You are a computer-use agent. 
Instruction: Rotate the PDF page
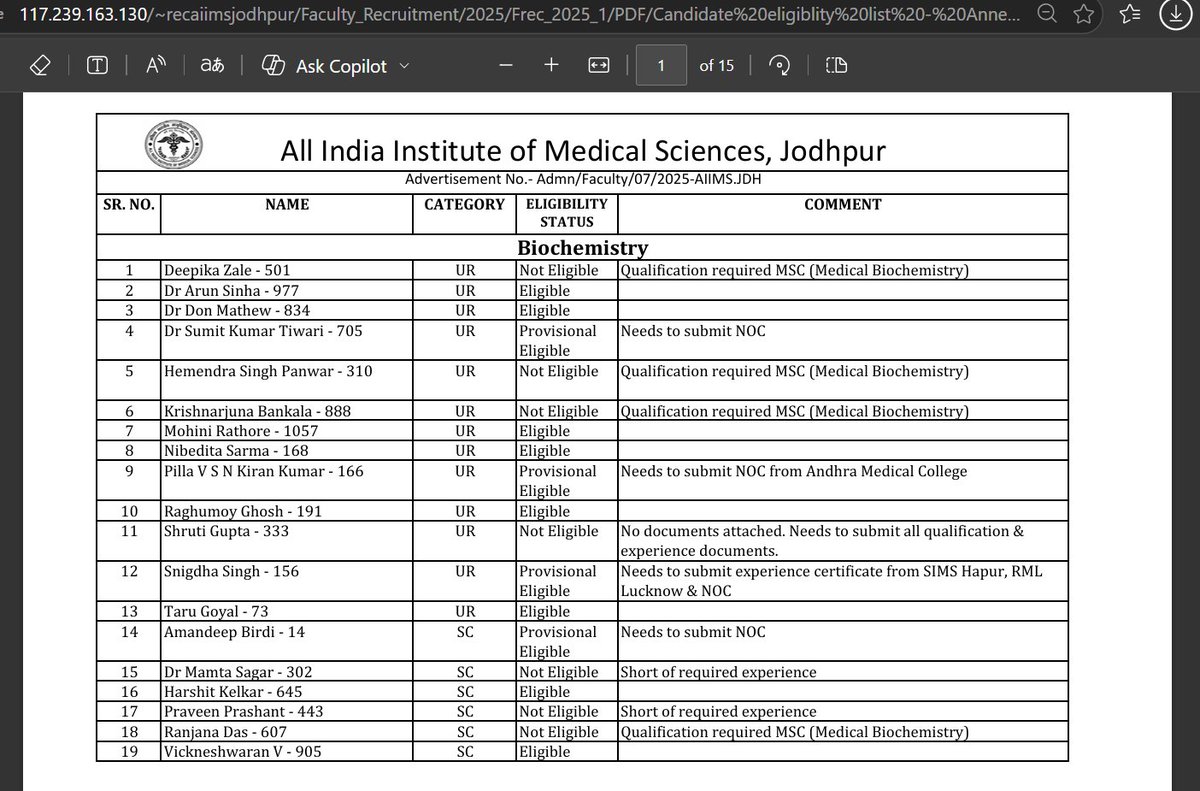point(779,66)
